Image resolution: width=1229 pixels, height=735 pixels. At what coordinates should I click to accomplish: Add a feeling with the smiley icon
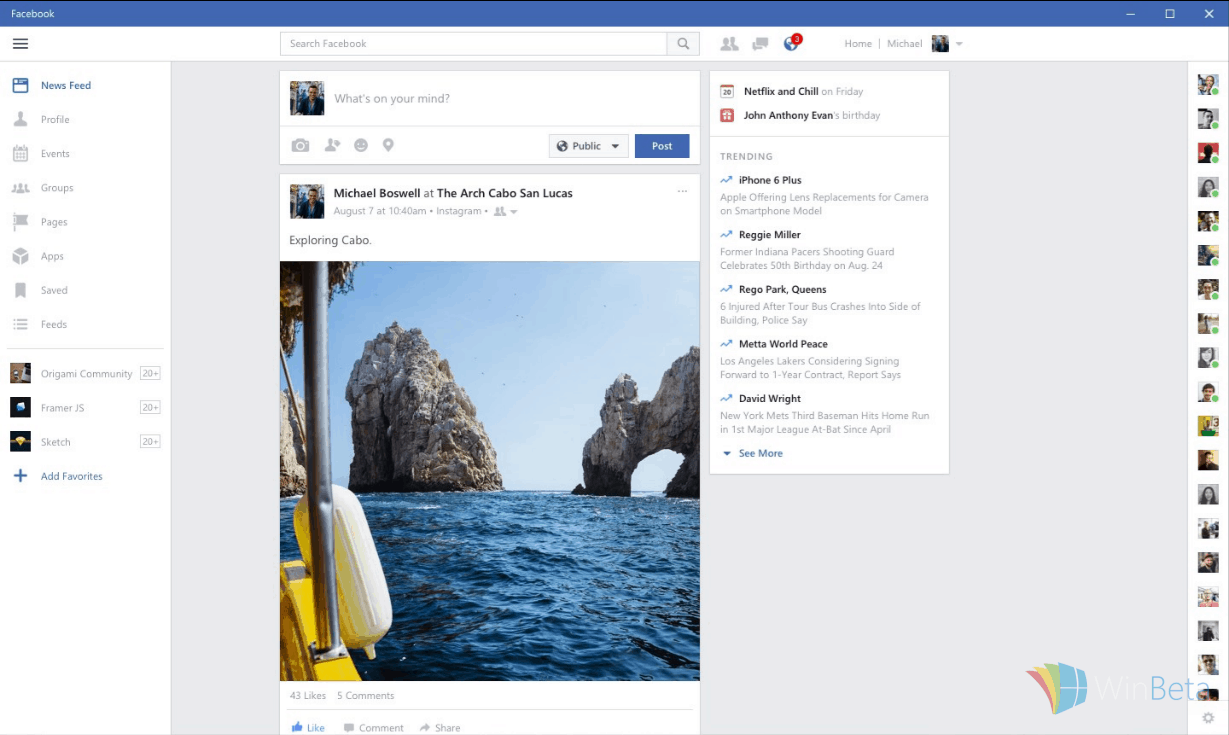point(361,146)
